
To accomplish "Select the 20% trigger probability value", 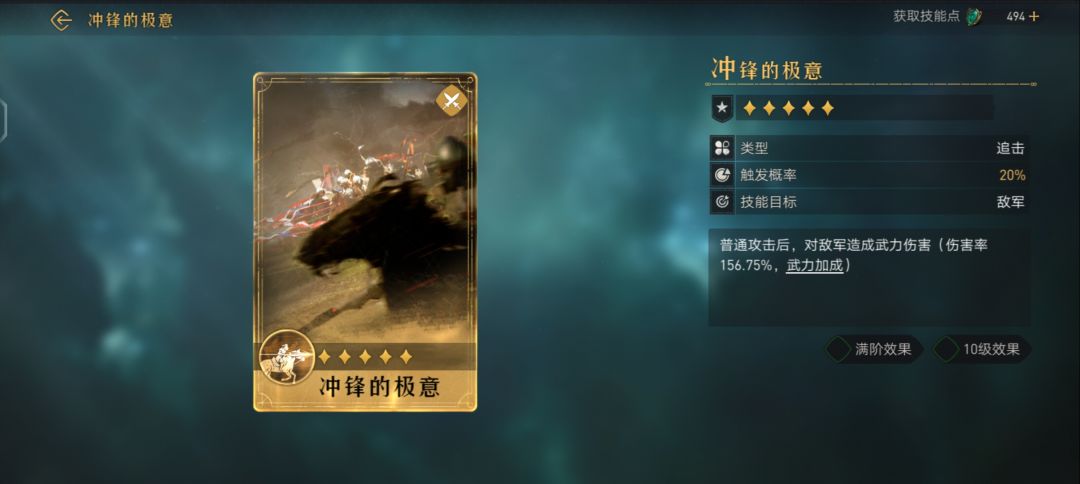I will pos(1012,175).
